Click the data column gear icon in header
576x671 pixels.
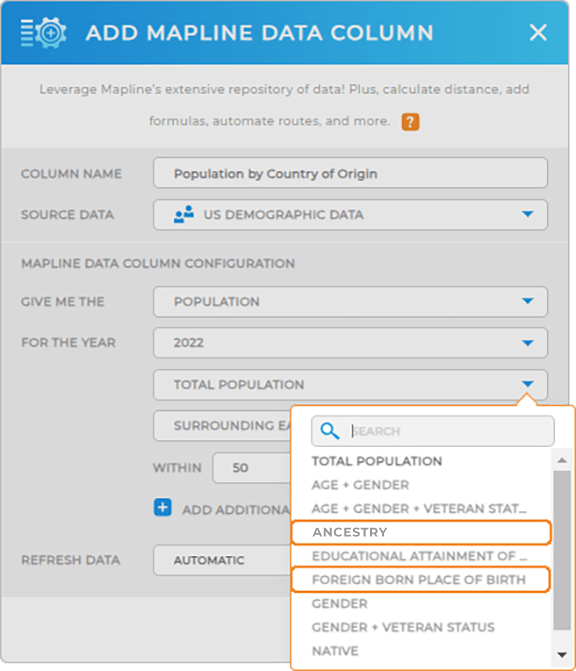click(x=44, y=33)
